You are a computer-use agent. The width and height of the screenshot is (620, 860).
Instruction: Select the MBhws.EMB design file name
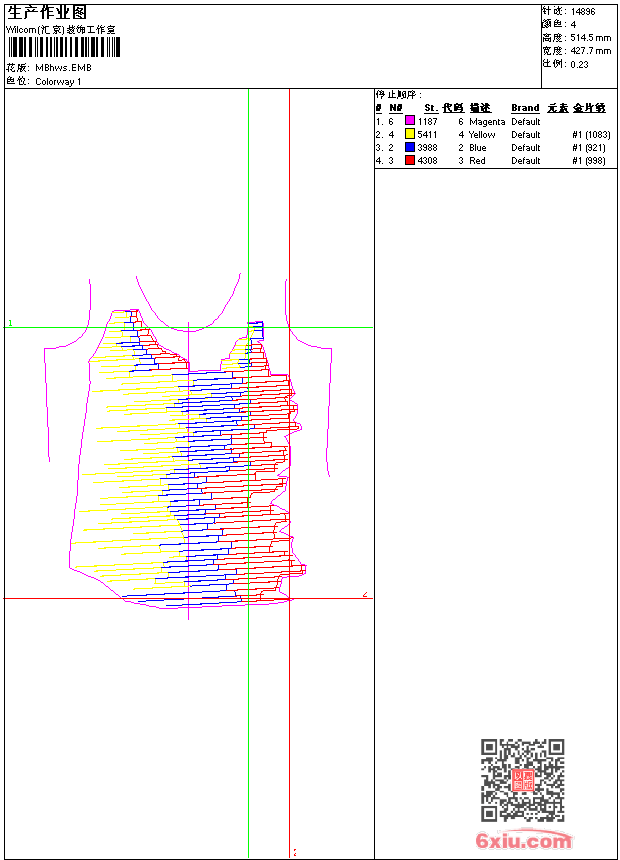tap(63, 68)
